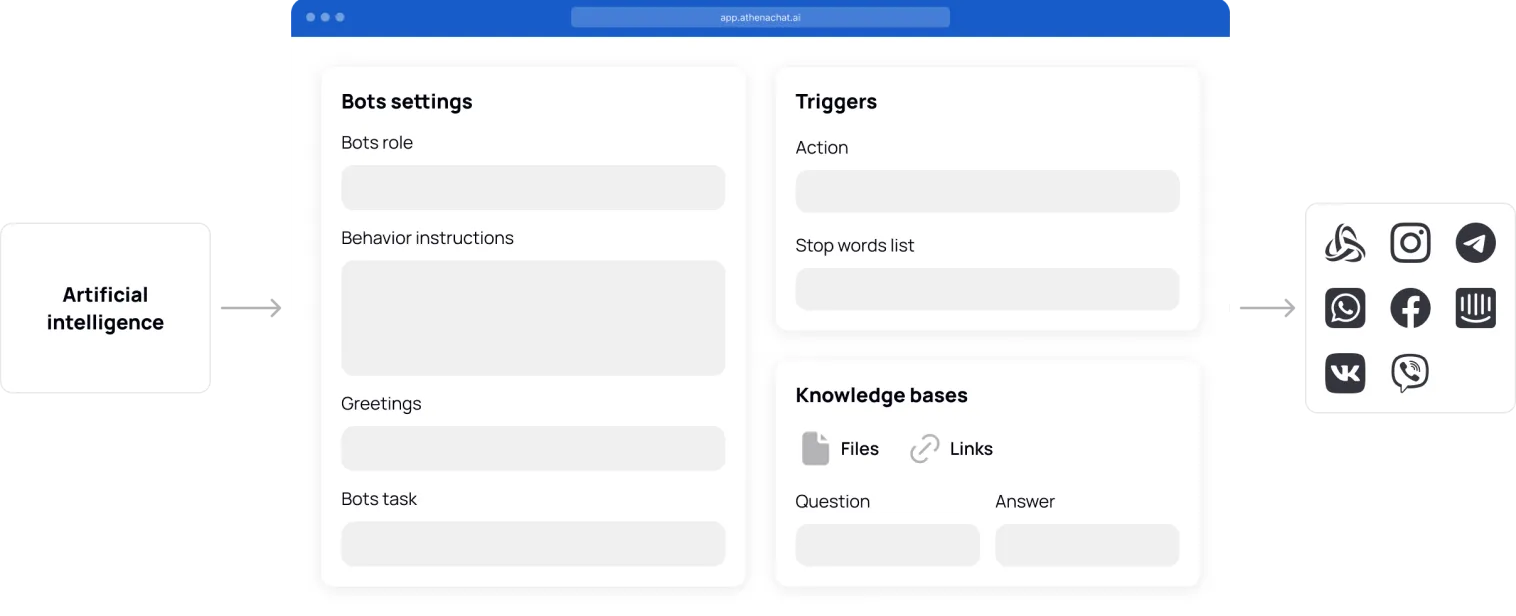This screenshot has height=616, width=1516.
Task: Select the Bots task field
Action: tap(533, 544)
